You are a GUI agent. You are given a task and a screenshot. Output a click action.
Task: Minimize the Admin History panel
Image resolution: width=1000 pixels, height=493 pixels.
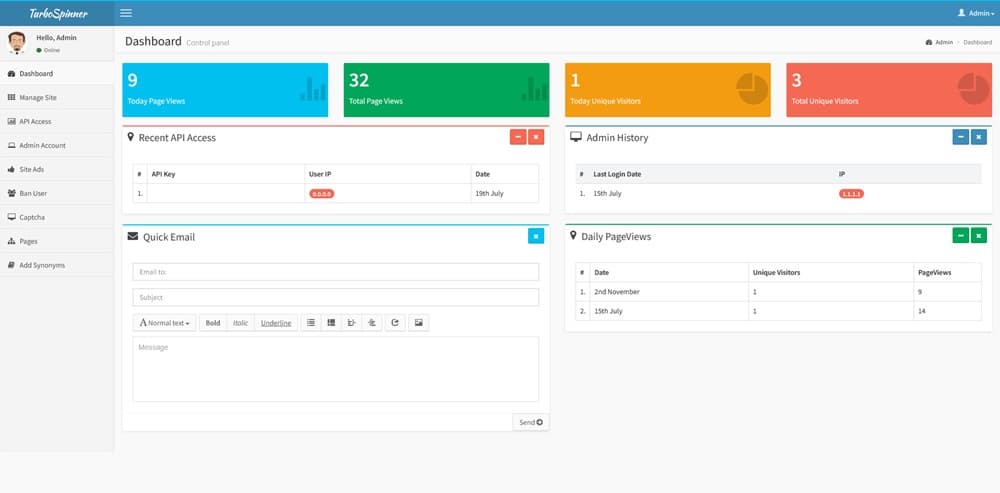(960, 137)
